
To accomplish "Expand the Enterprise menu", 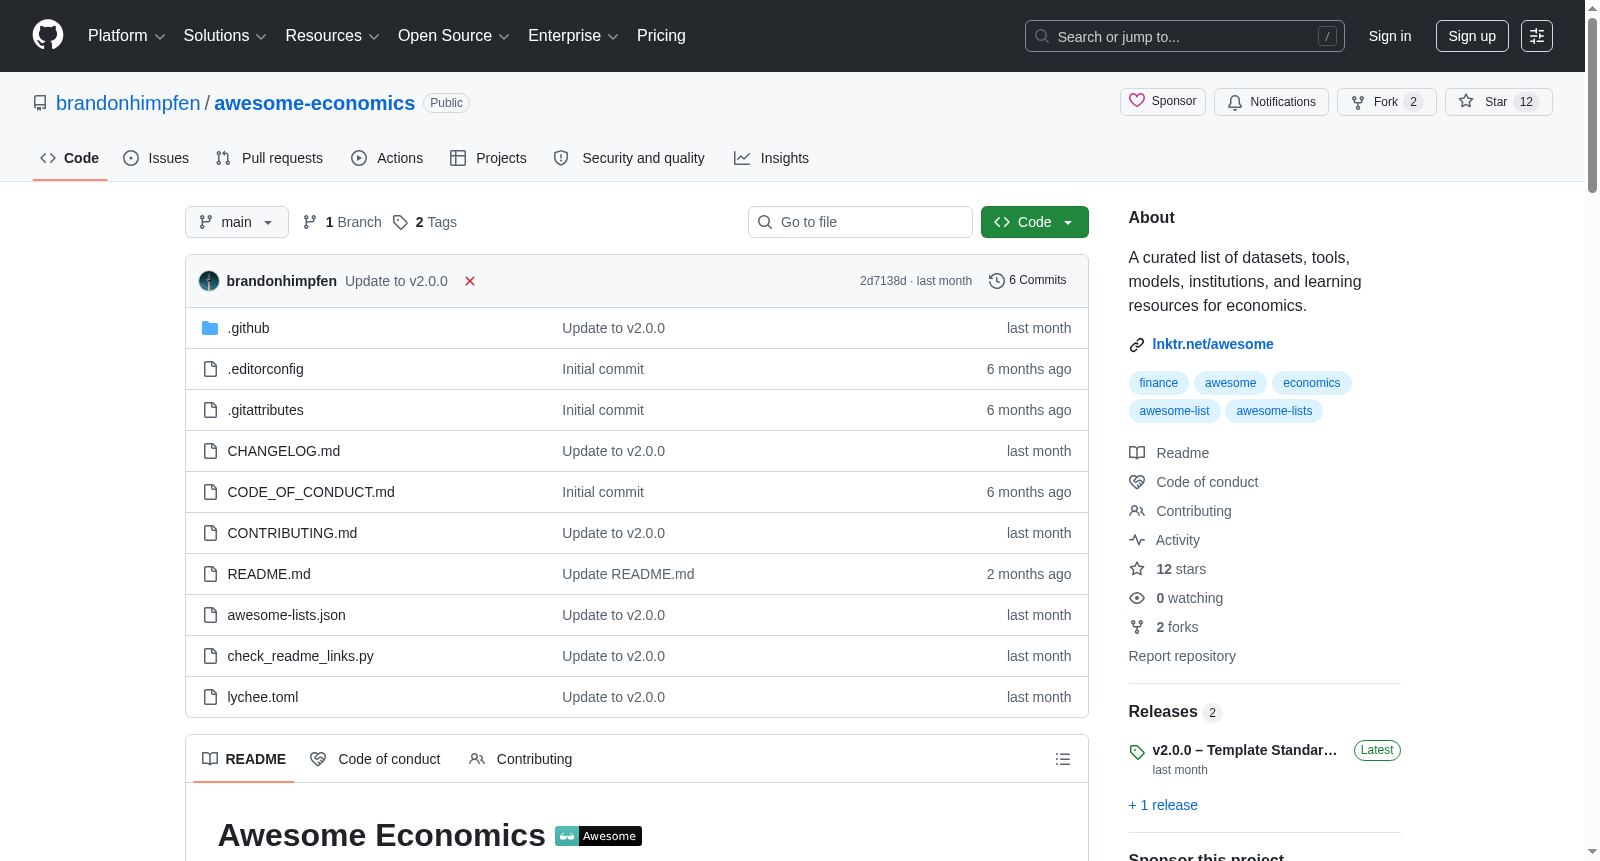I will click(573, 36).
